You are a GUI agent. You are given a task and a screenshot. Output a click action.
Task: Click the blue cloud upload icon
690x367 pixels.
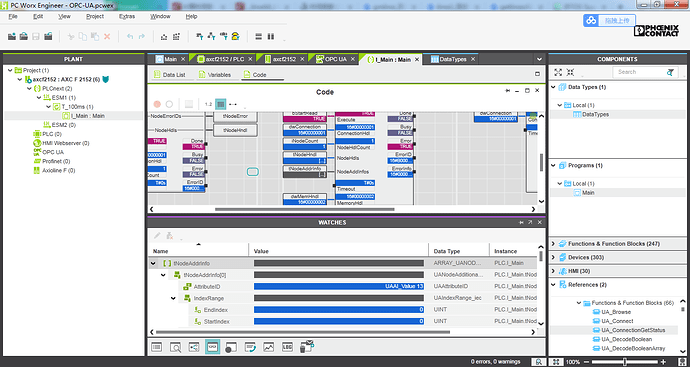click(x=591, y=20)
